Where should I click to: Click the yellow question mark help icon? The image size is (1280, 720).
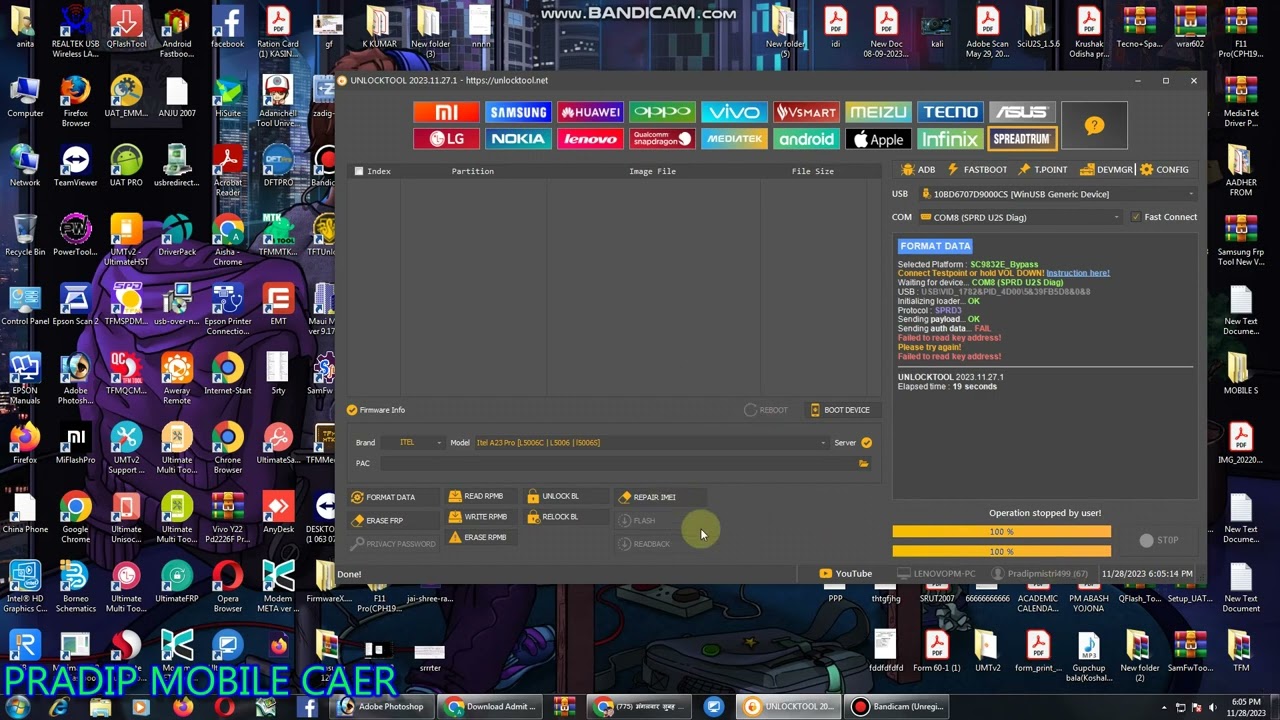1094,125
